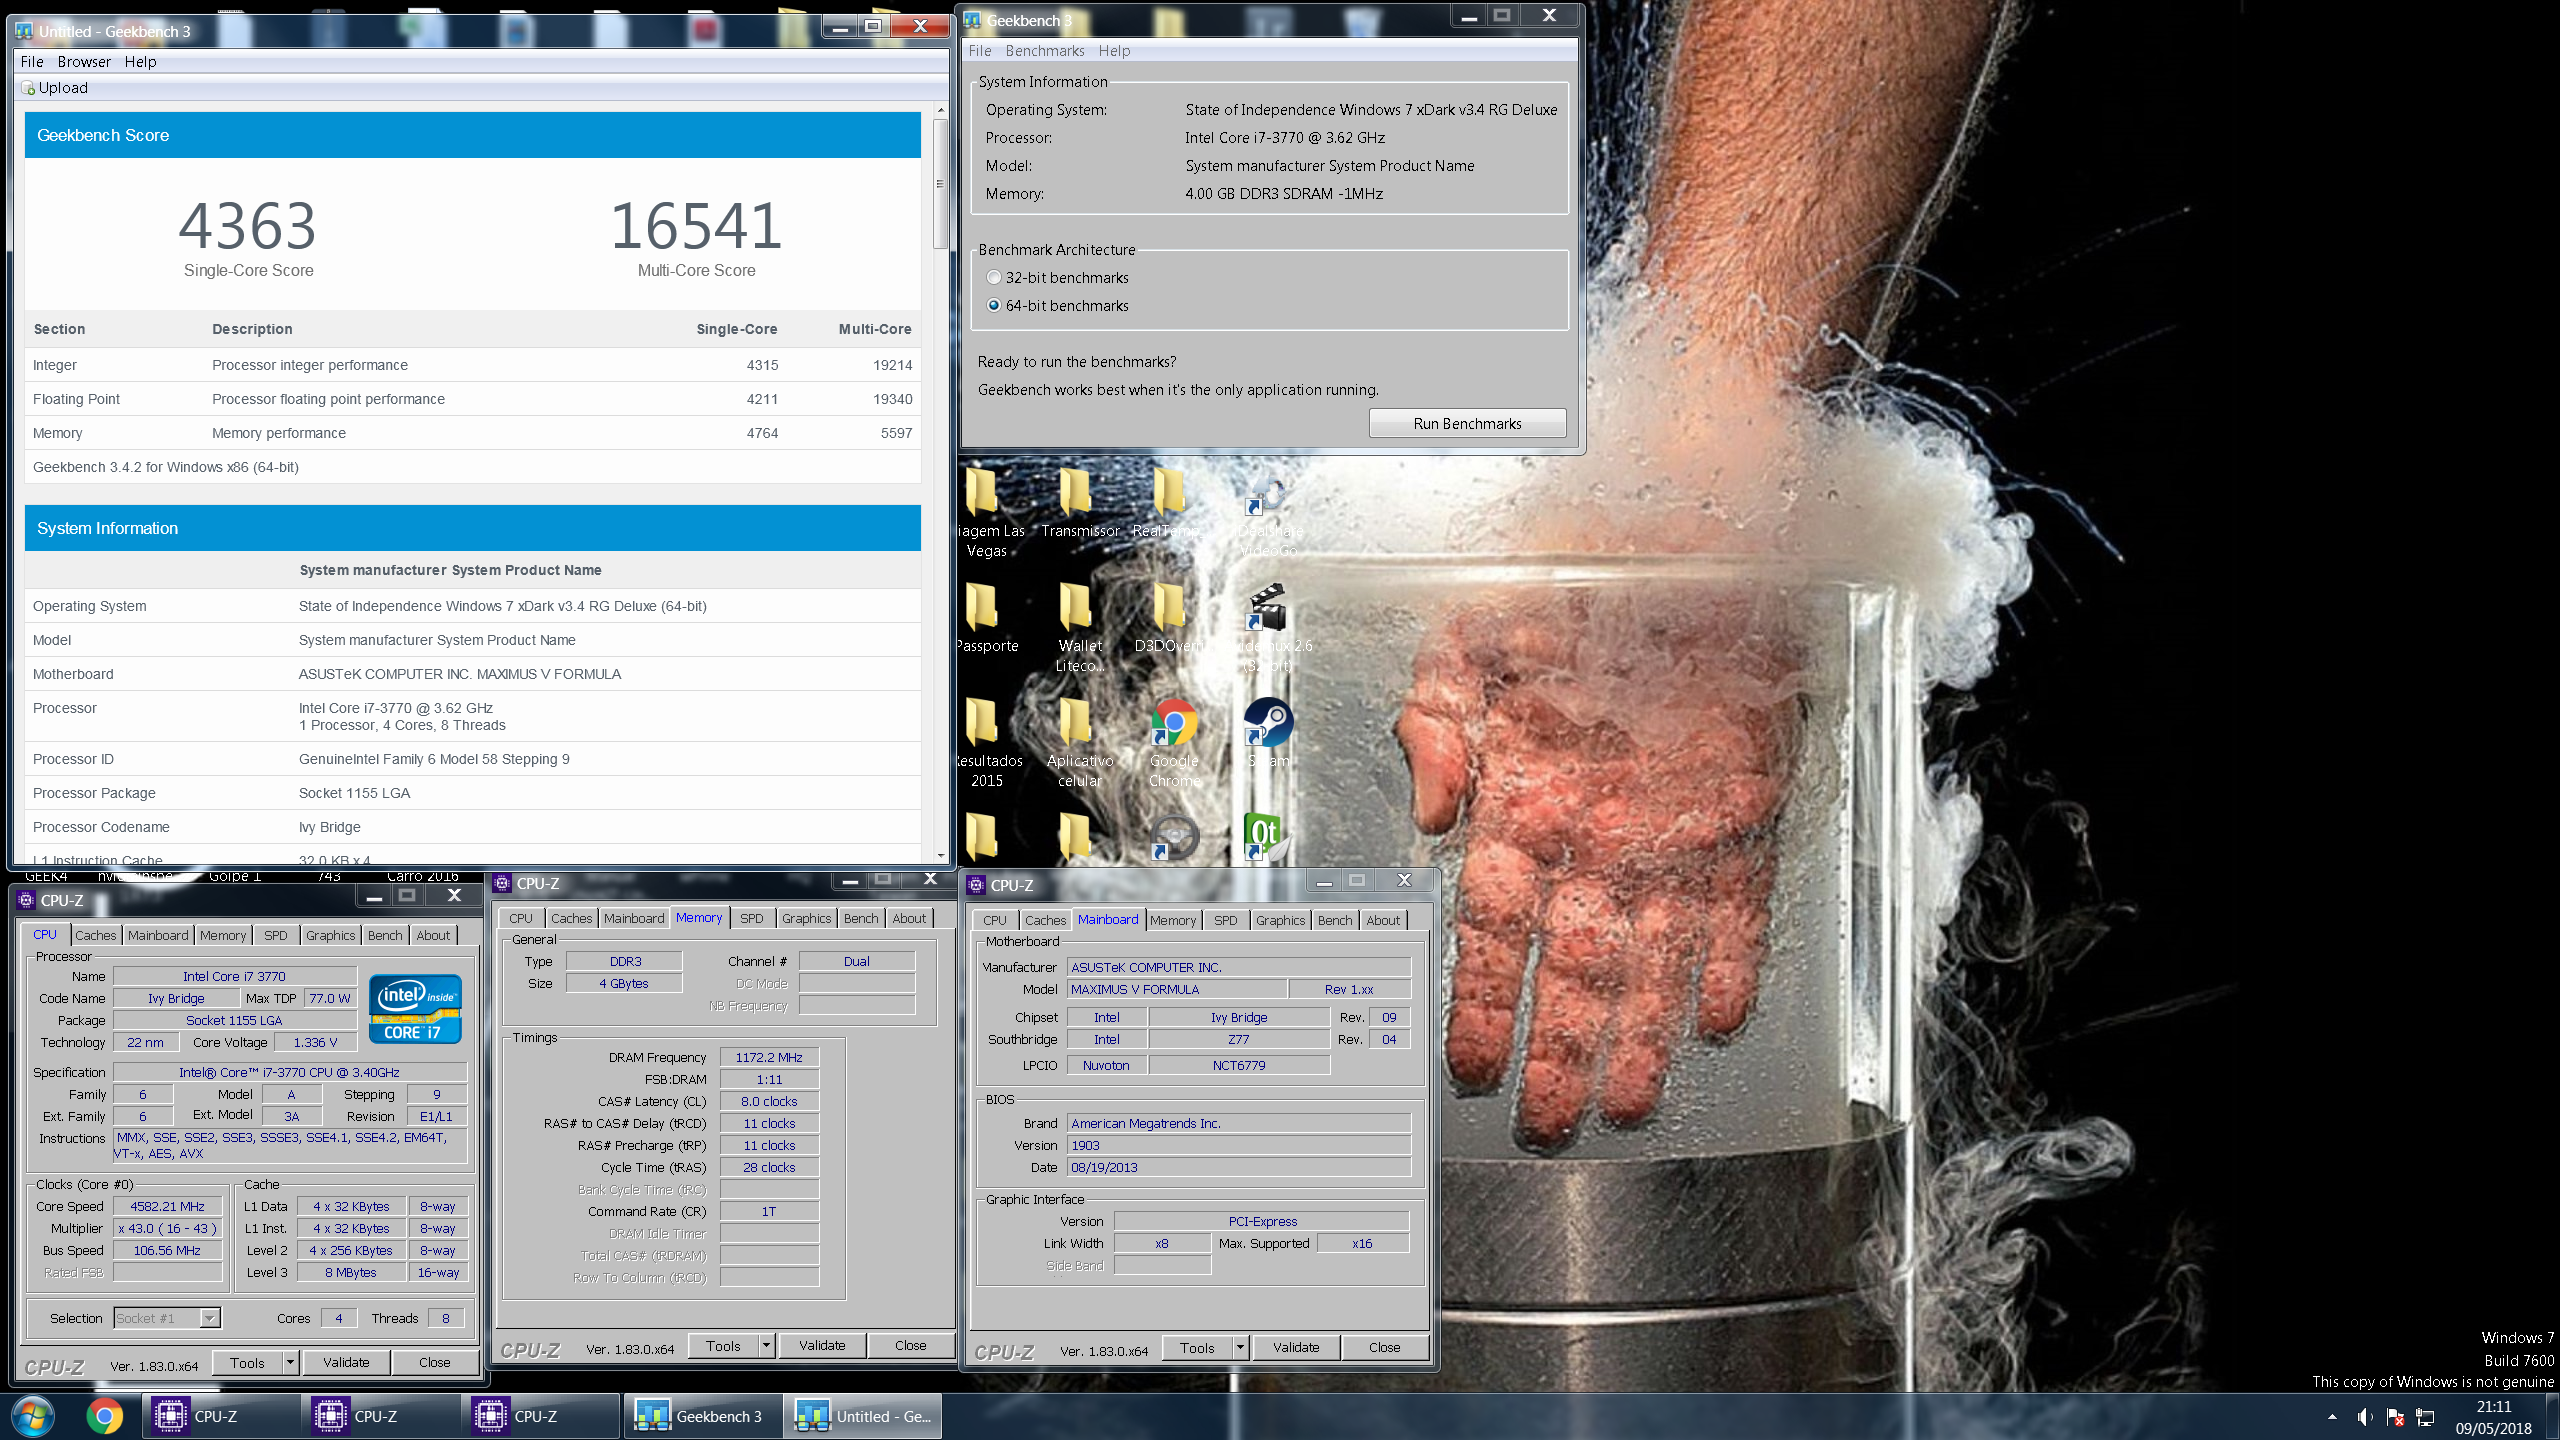Expand Tools dropdown arrow in CPU-Z CPU window
The width and height of the screenshot is (2560, 1440).
(x=290, y=1362)
